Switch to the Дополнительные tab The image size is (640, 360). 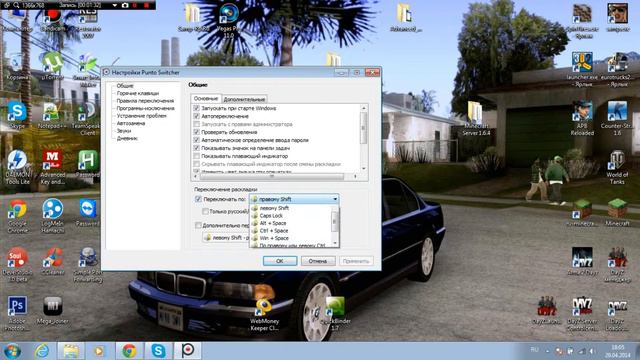244,99
